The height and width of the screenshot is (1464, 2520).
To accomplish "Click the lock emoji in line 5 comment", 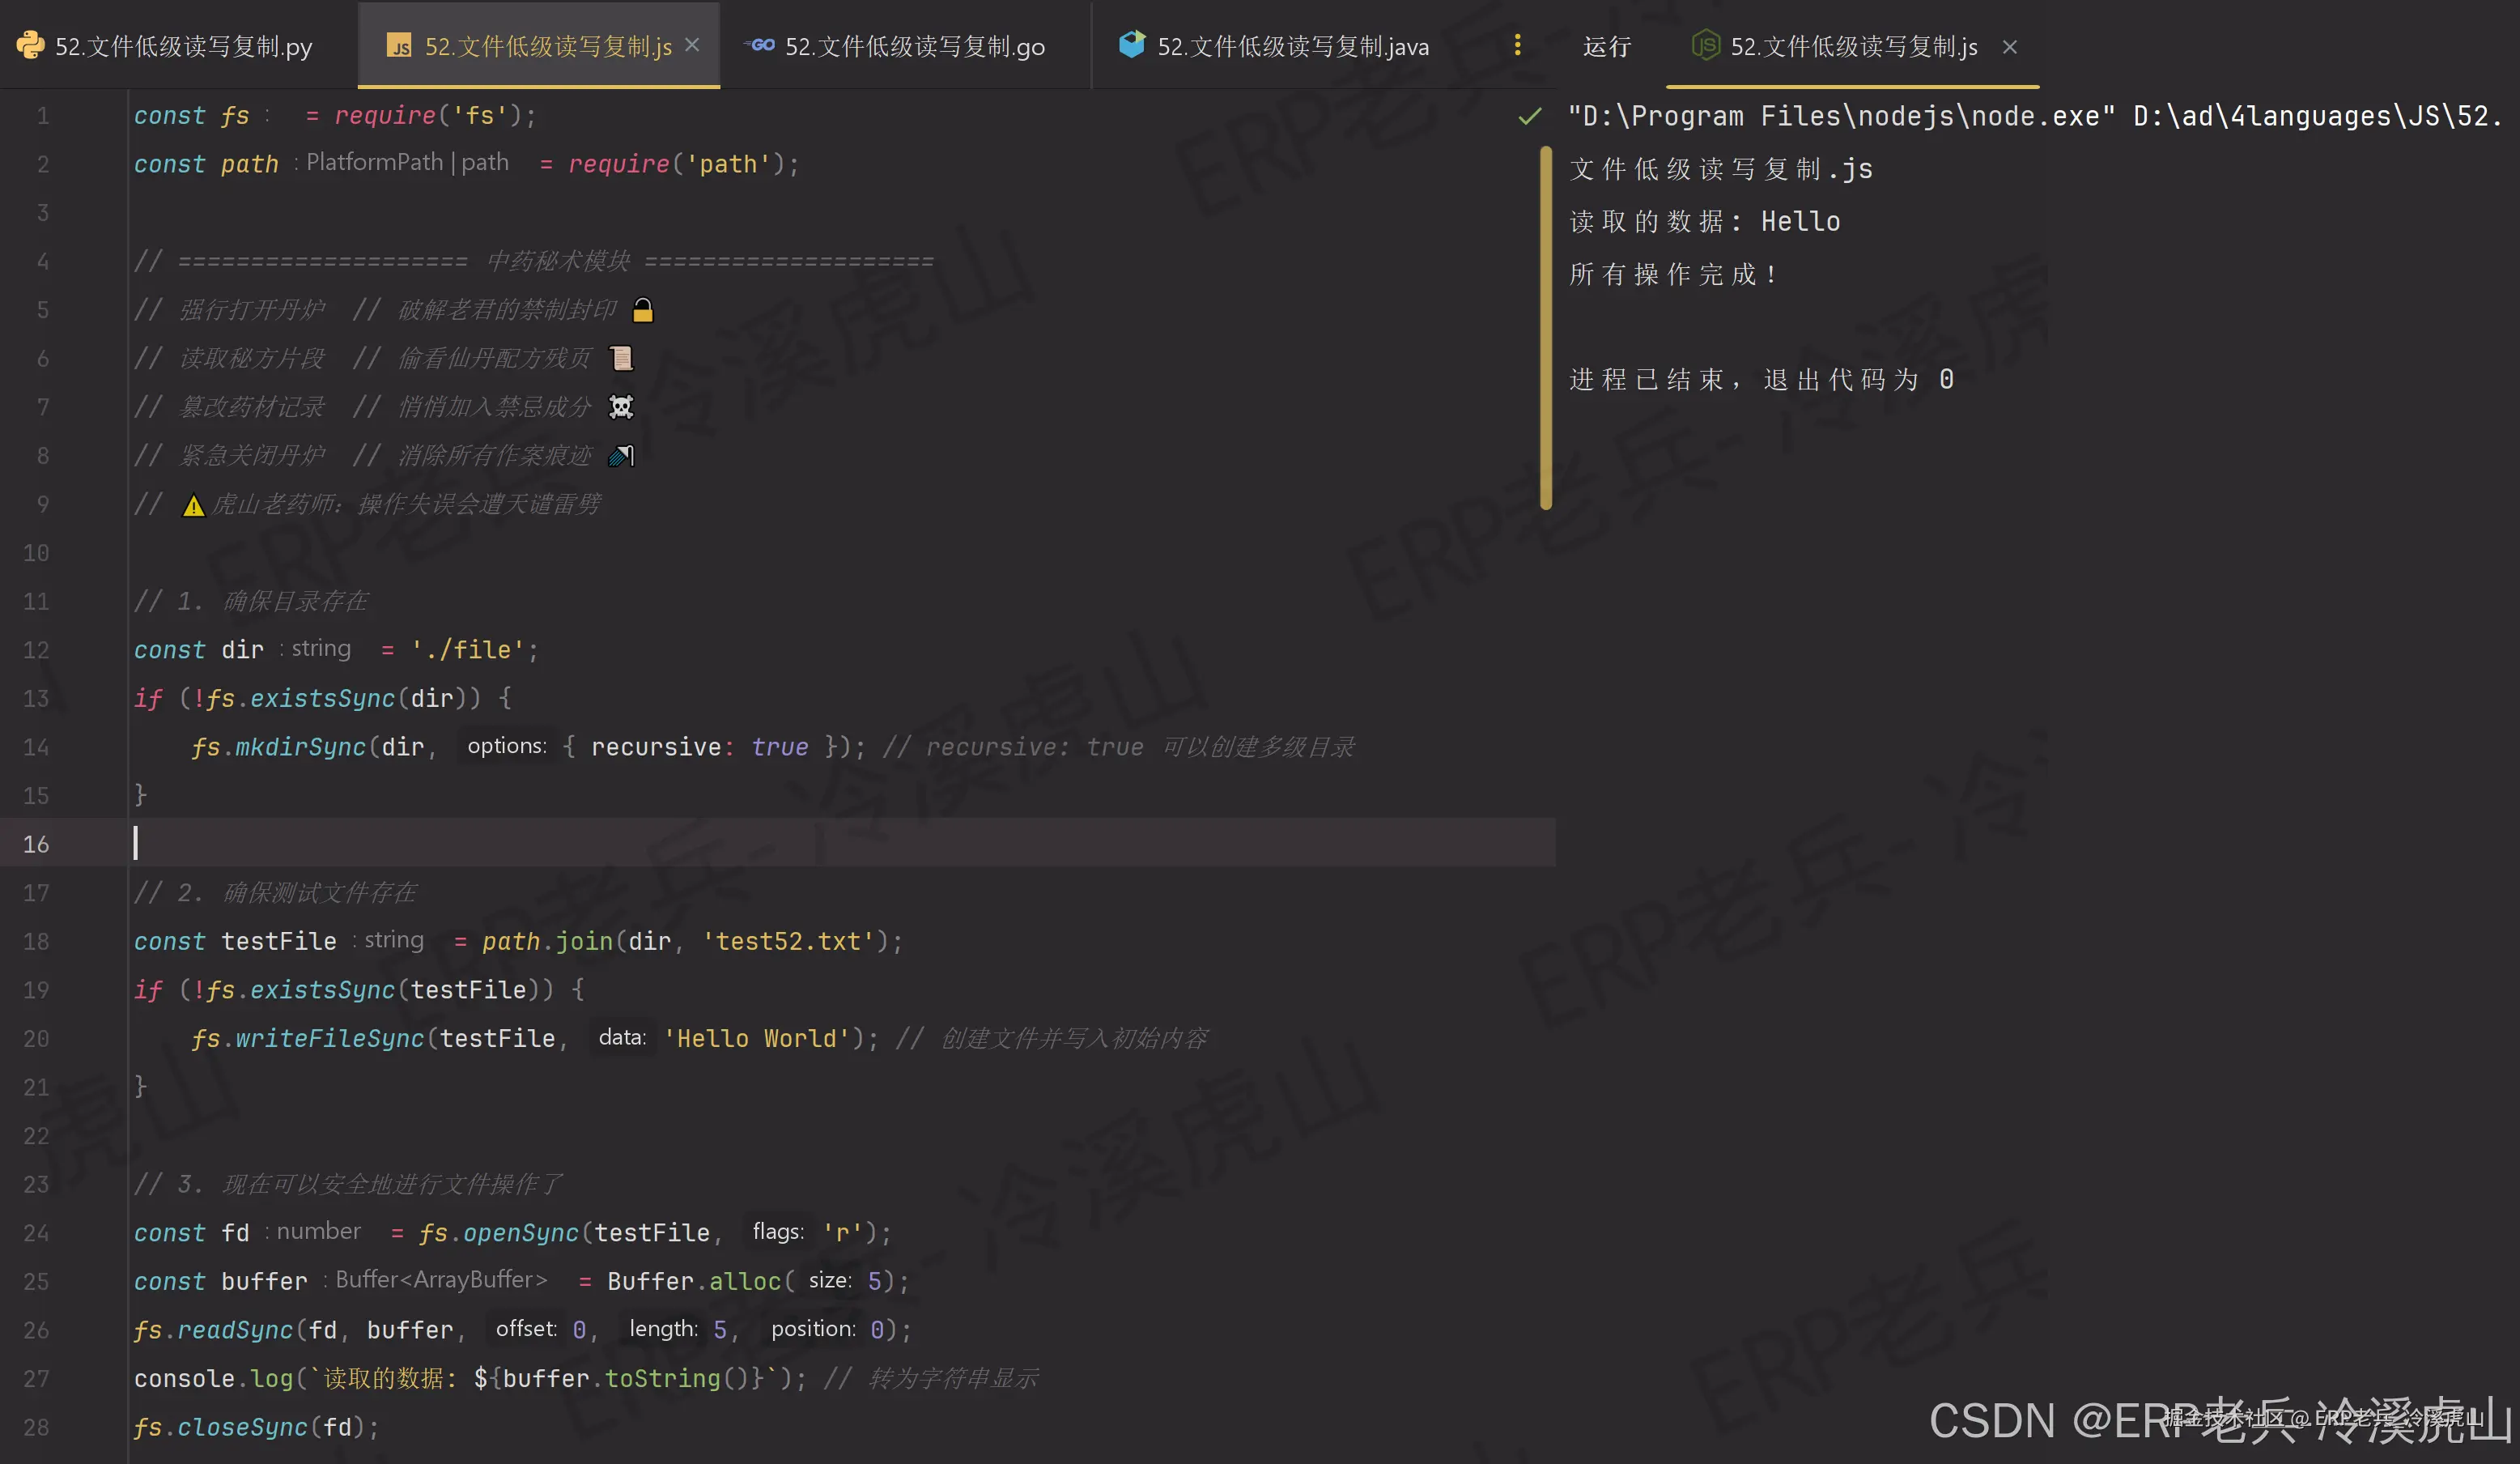I will click(643, 310).
